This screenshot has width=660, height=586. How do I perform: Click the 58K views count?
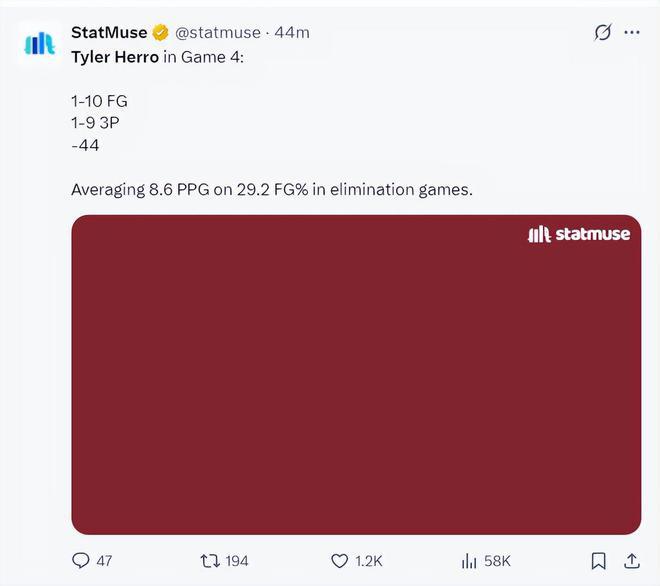pyautogui.click(x=497, y=561)
